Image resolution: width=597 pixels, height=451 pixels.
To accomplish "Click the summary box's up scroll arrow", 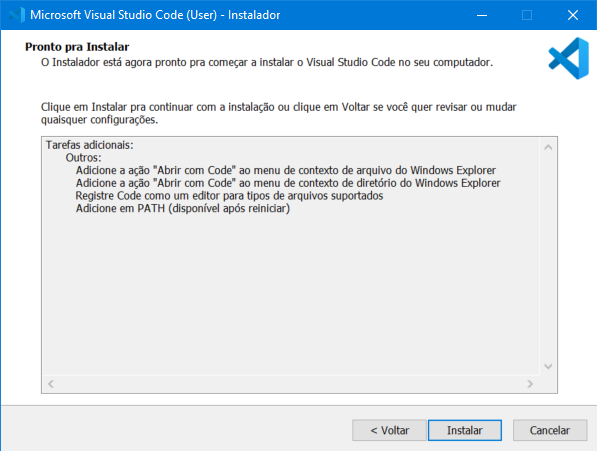I will 548,147.
